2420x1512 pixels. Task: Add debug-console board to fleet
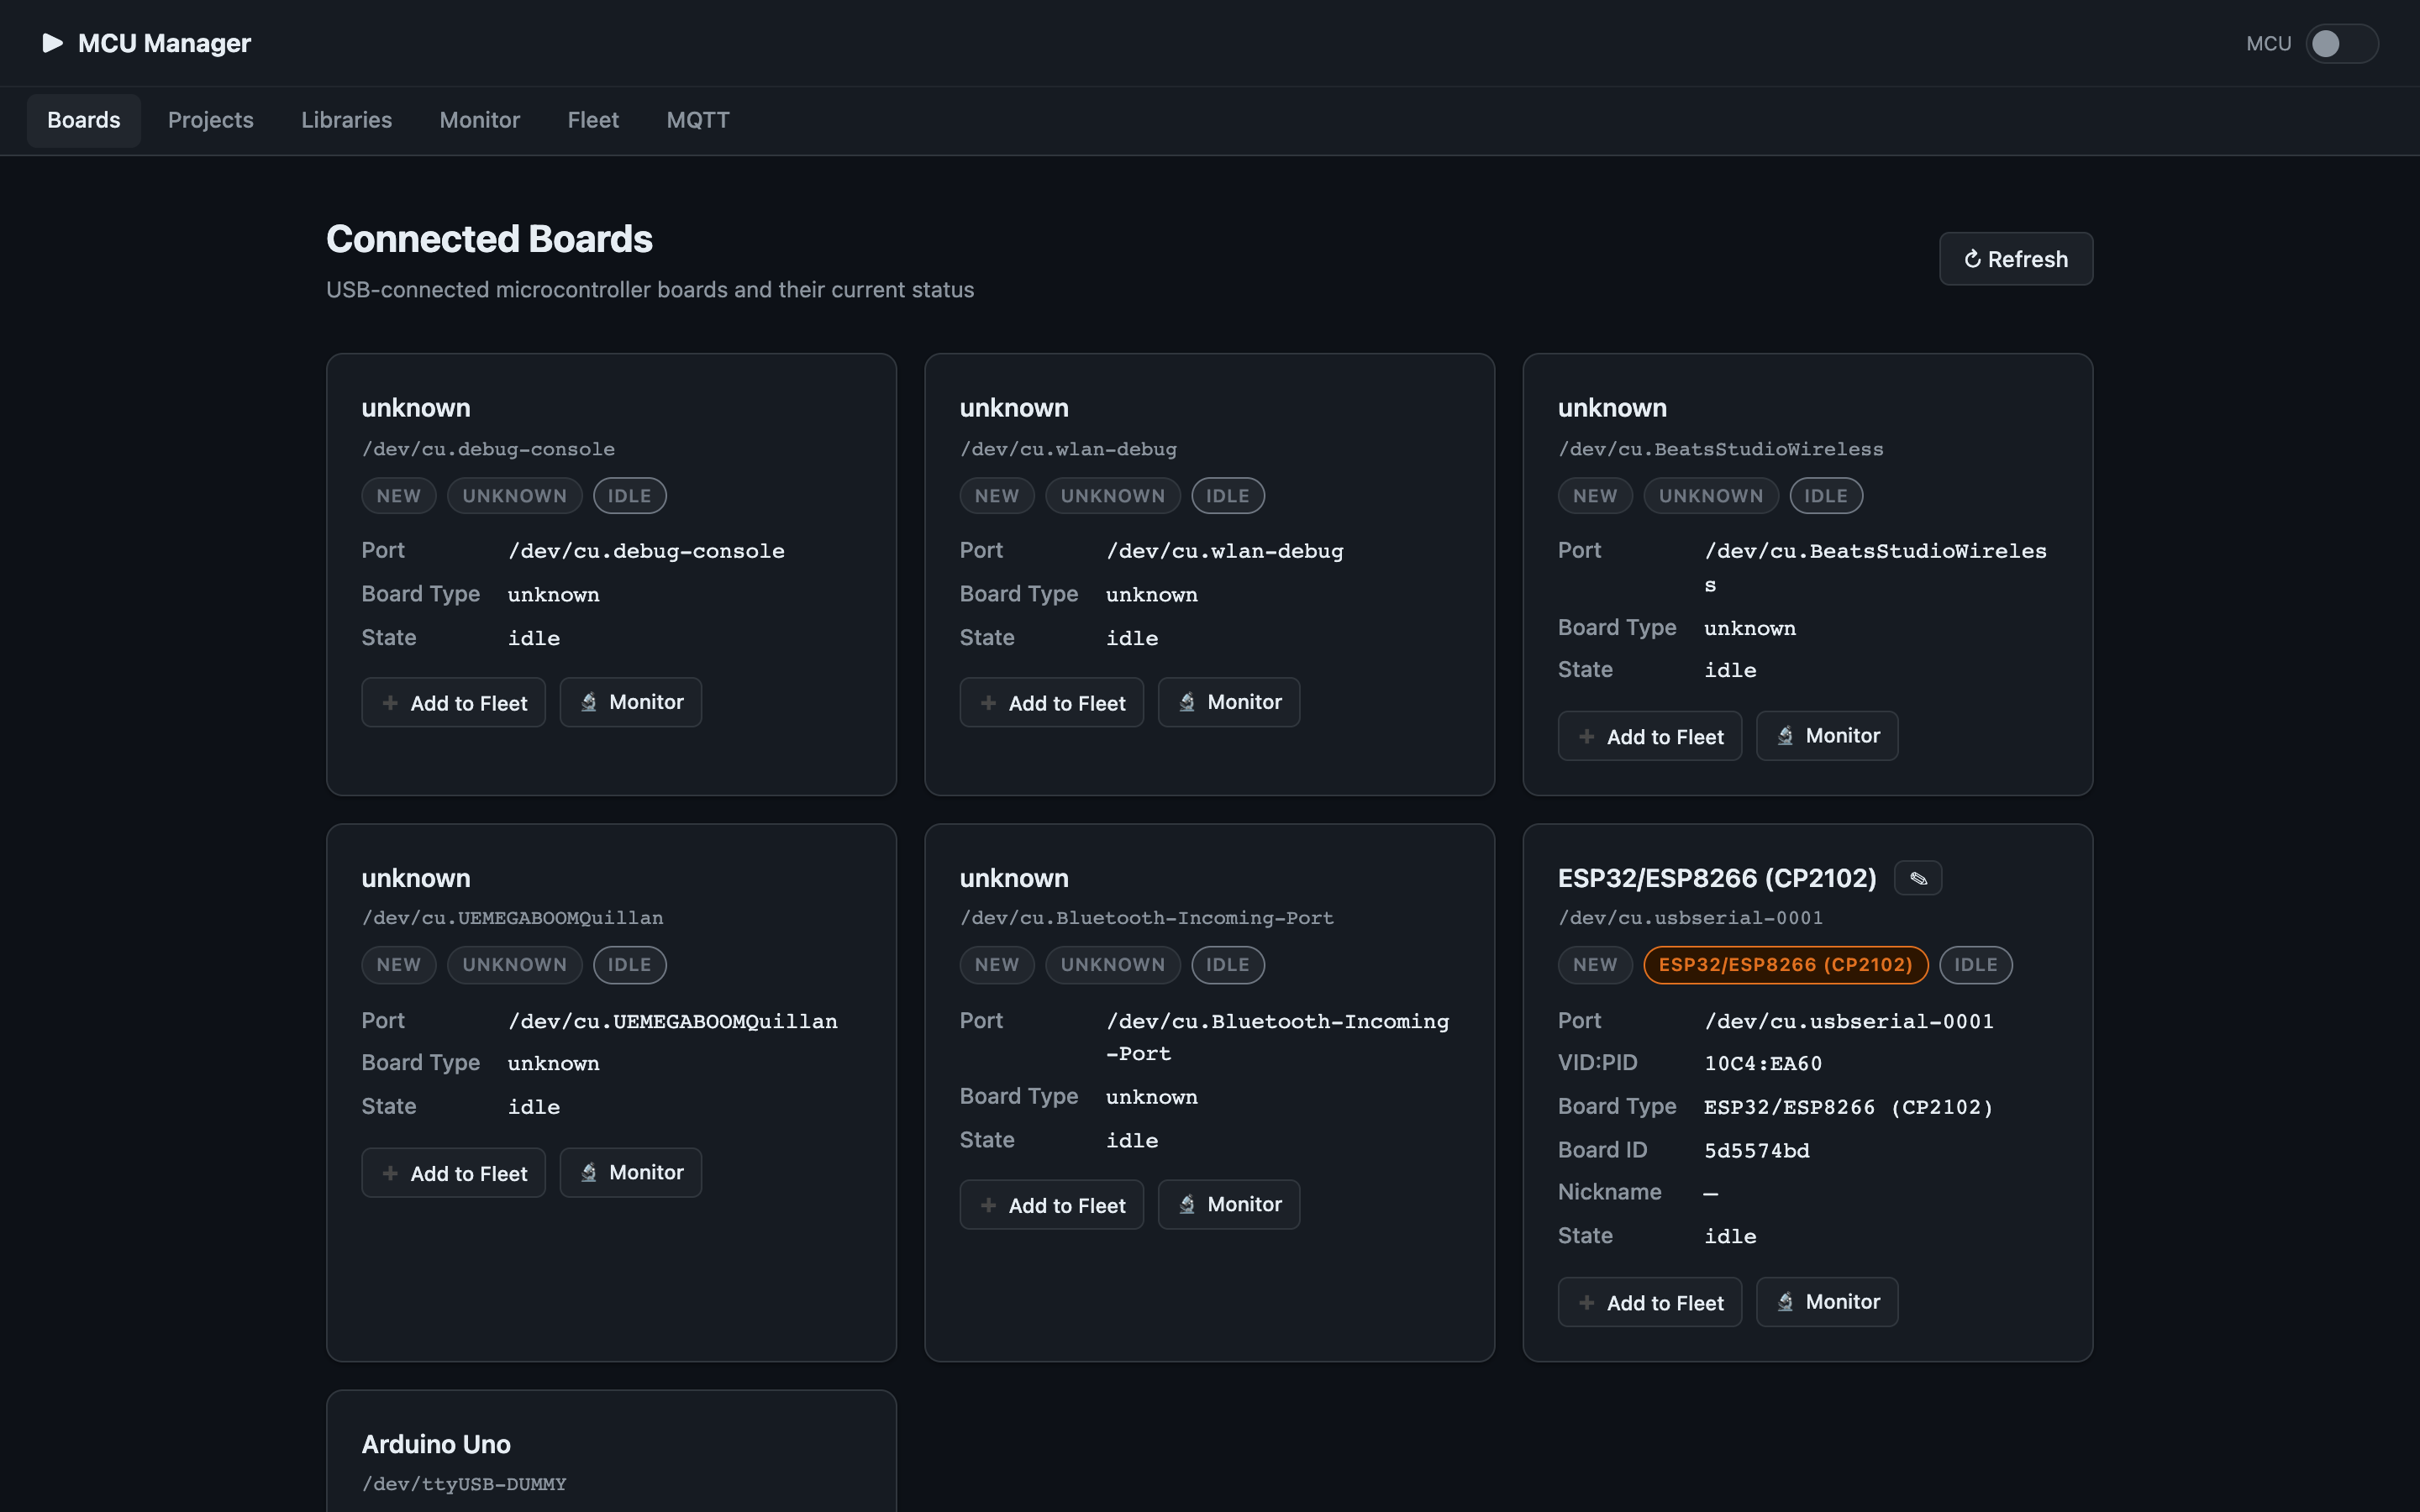(453, 703)
